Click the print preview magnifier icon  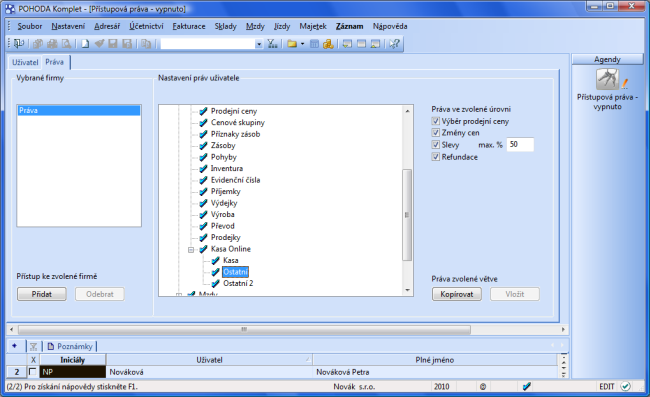click(66, 44)
